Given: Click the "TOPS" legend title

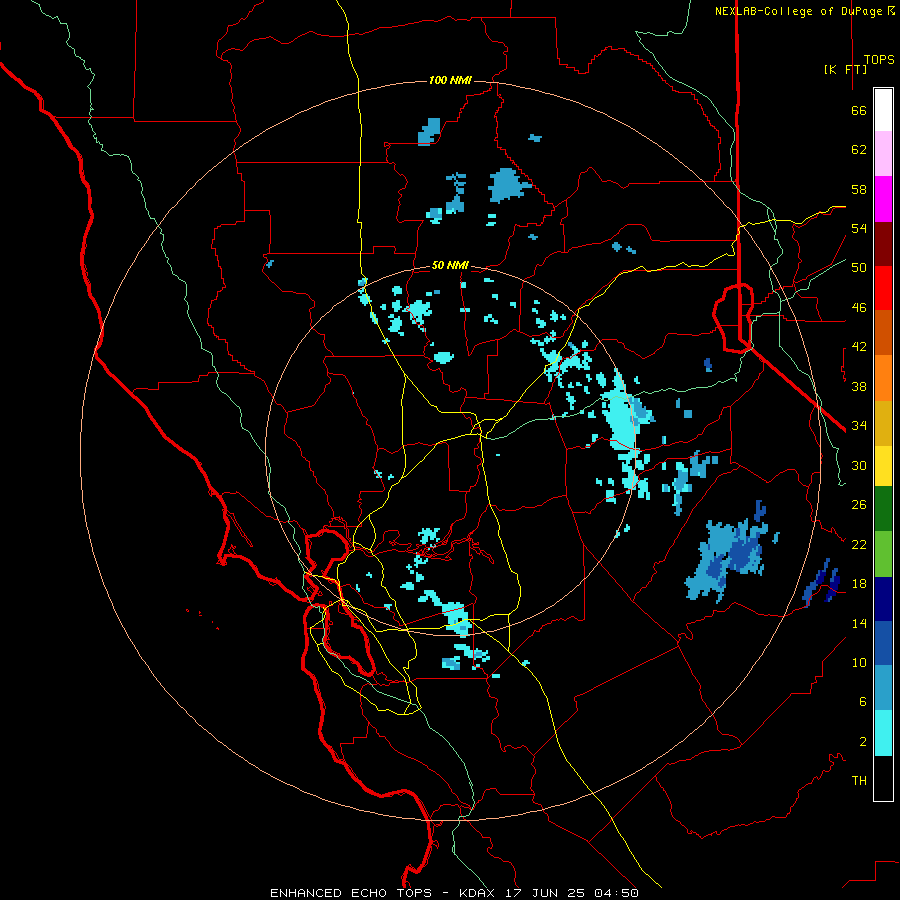Looking at the screenshot, I should (879, 60).
